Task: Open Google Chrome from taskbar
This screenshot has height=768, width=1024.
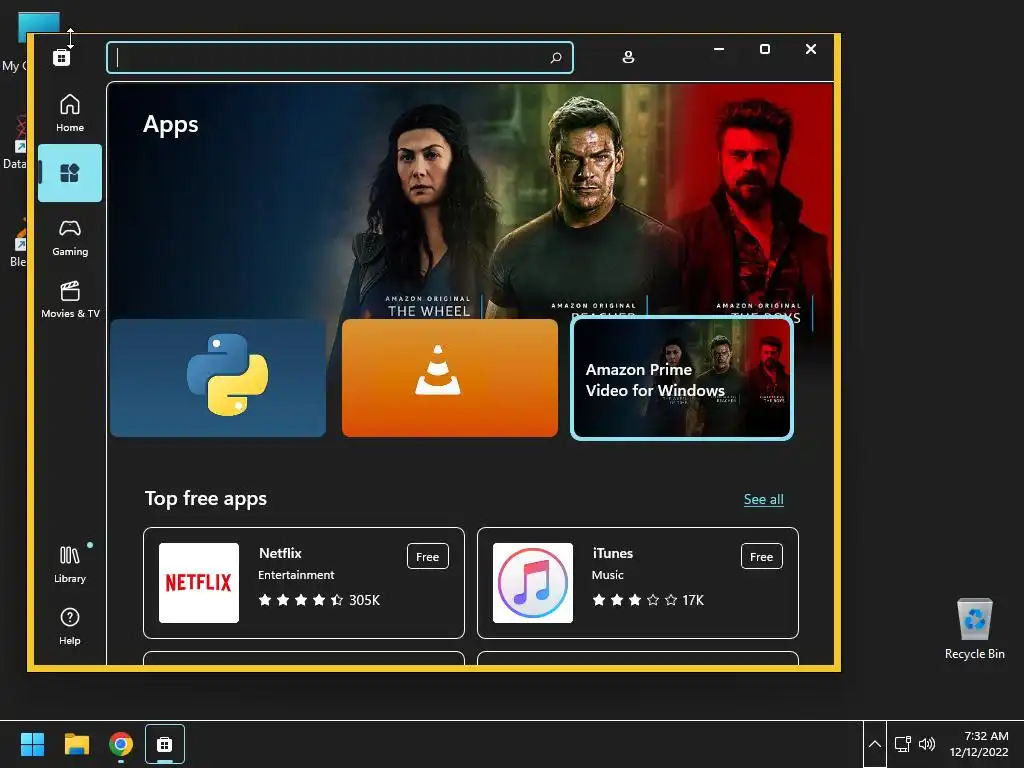Action: point(121,744)
